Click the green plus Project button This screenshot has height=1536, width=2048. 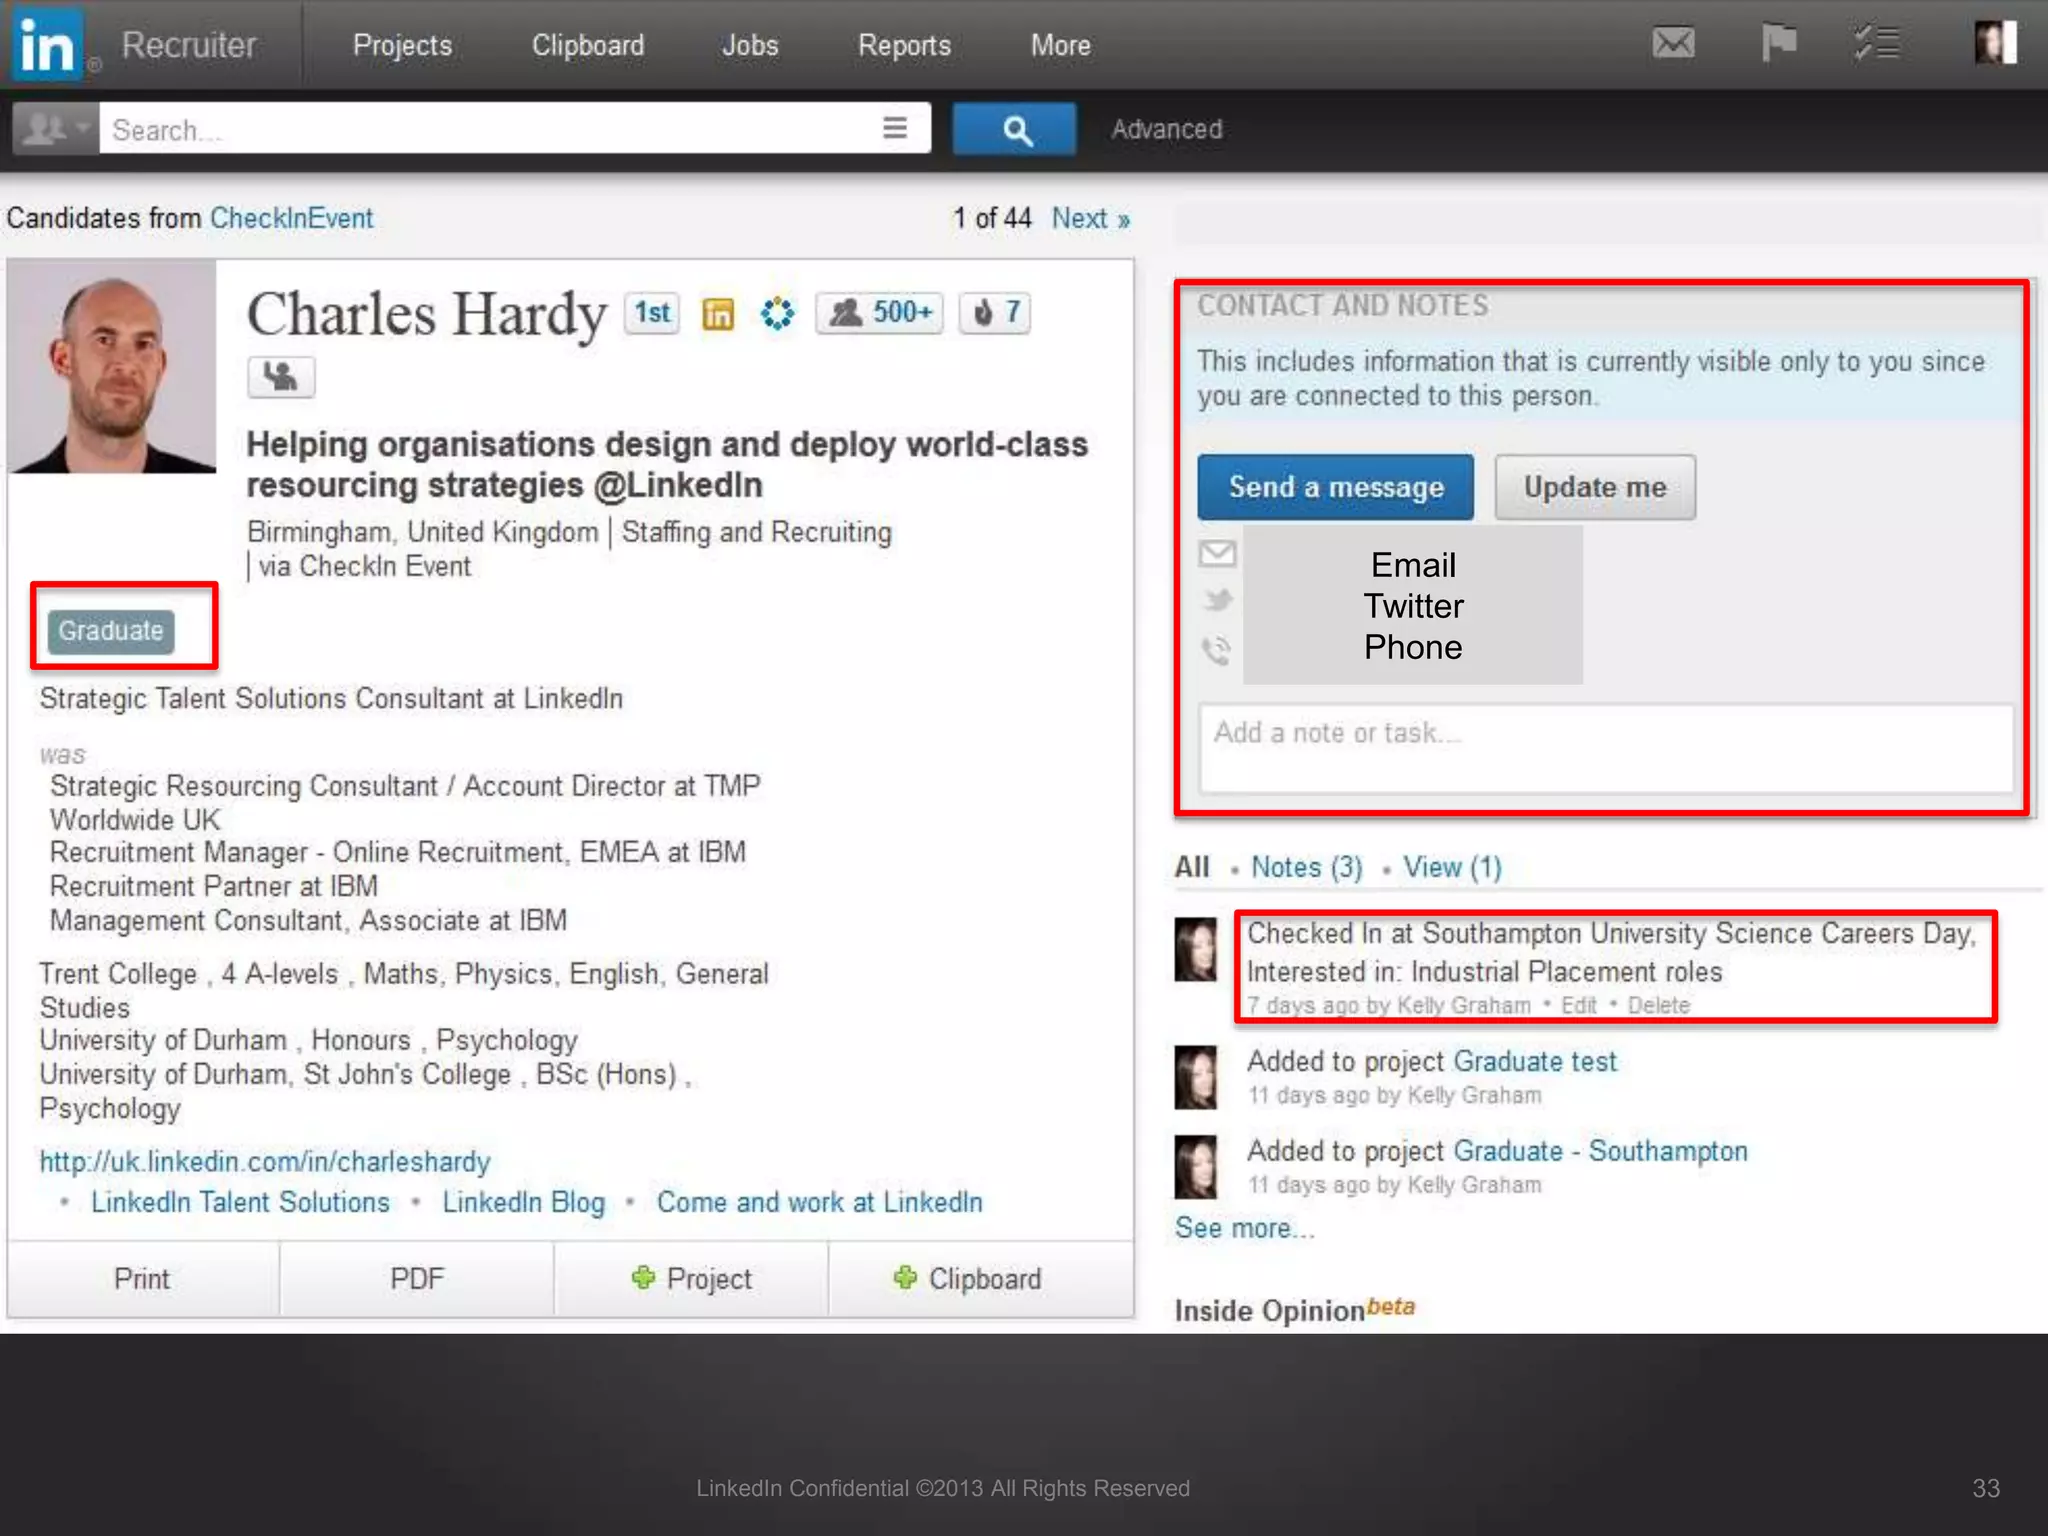[692, 1278]
